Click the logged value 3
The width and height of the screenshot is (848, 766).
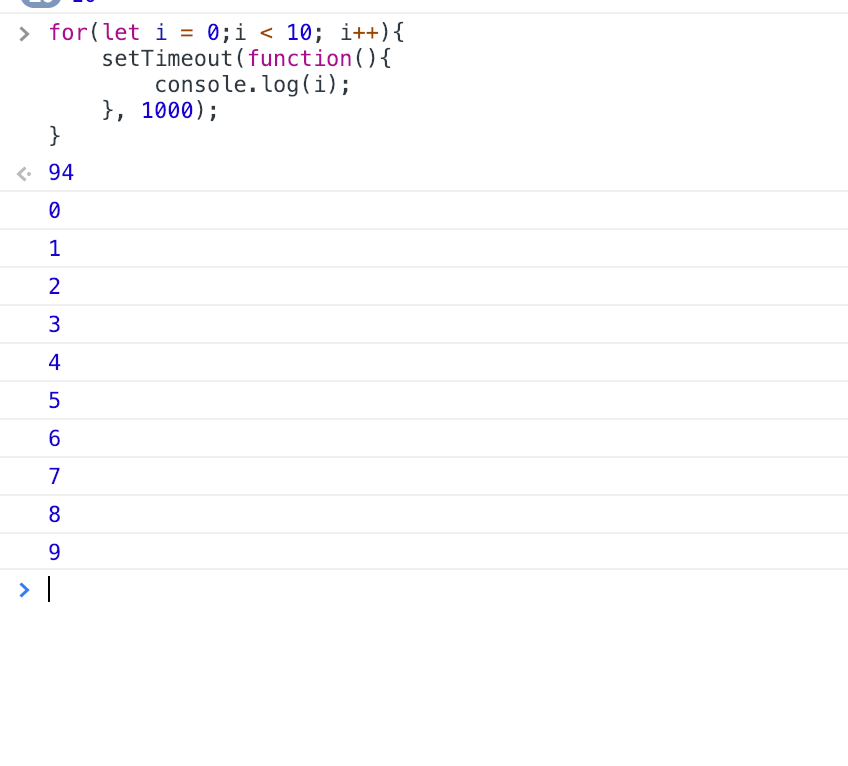54,324
